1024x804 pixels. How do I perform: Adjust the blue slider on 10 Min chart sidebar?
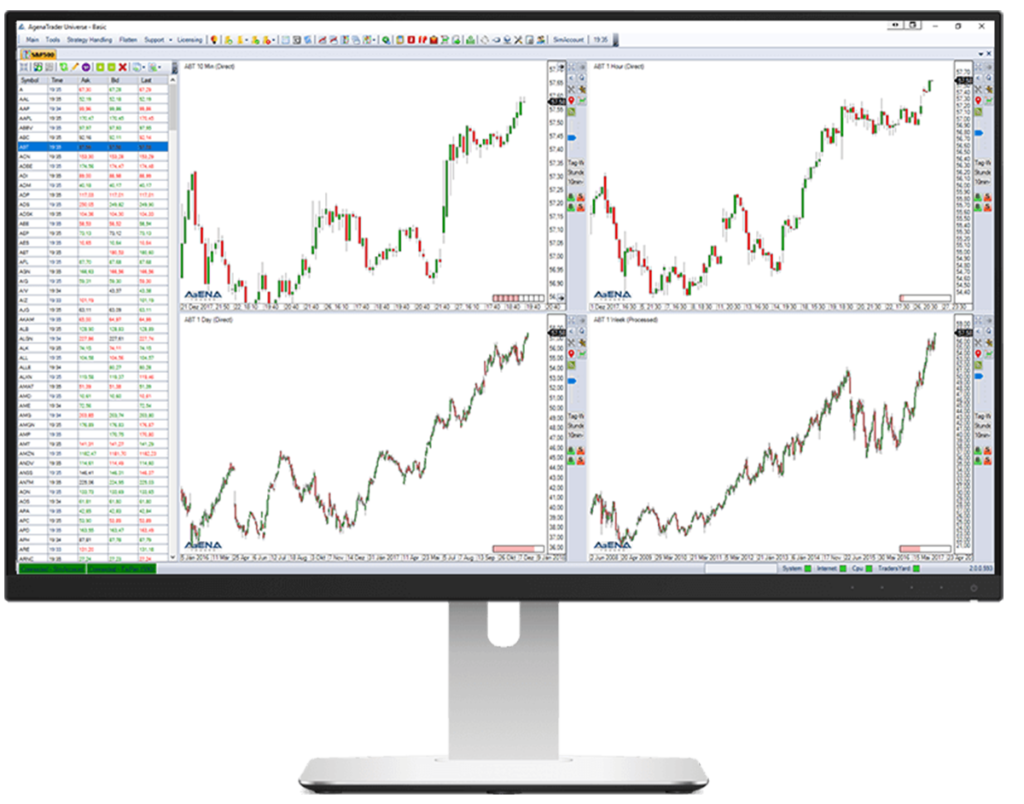tap(571, 138)
